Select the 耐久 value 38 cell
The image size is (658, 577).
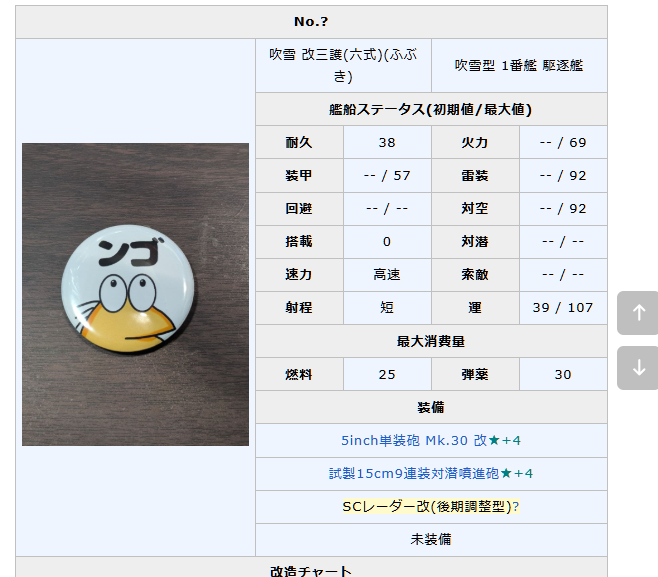point(387,142)
